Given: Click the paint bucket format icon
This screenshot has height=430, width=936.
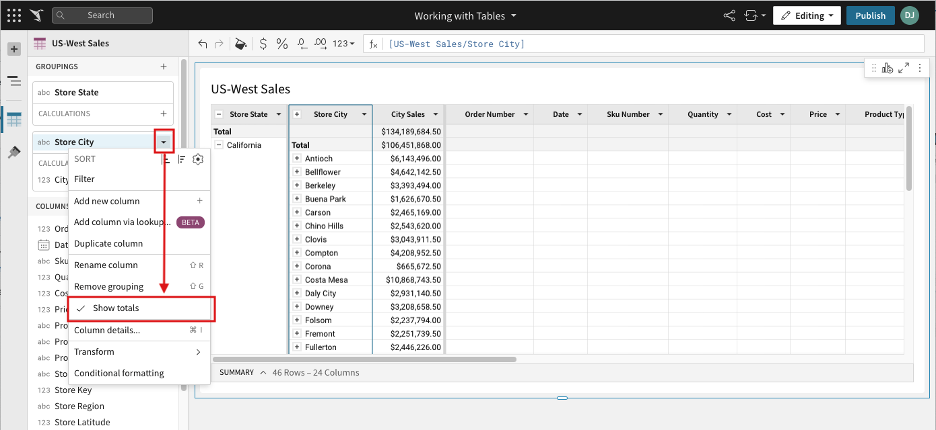Looking at the screenshot, I should [240, 44].
